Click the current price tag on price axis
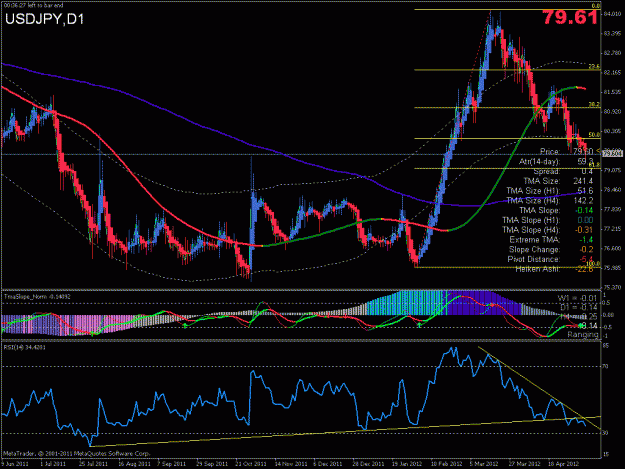Screen dimensions: 625x469 coord(613,153)
